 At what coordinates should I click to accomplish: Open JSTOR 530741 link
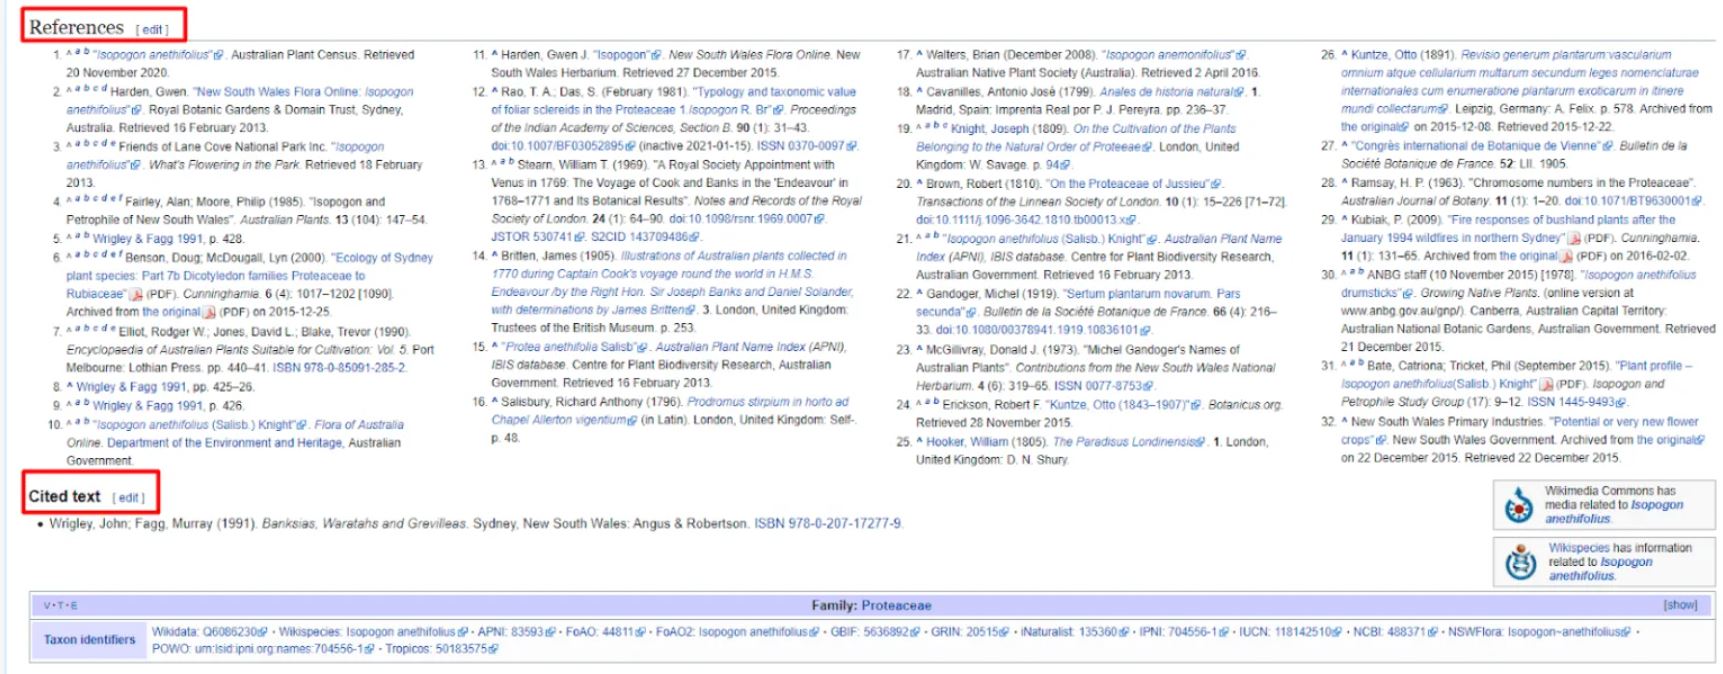click(x=538, y=237)
